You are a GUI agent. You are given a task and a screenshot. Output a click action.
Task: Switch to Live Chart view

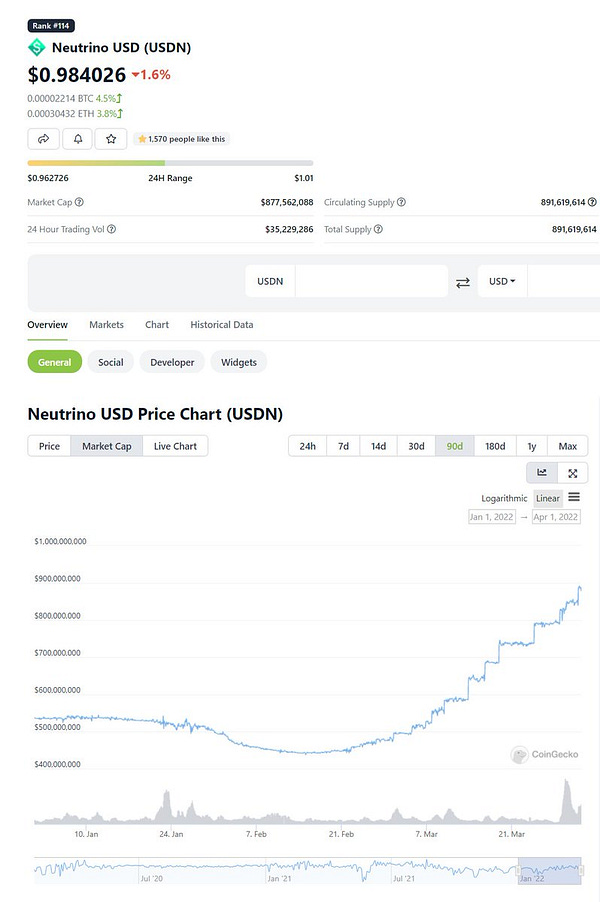[175, 446]
